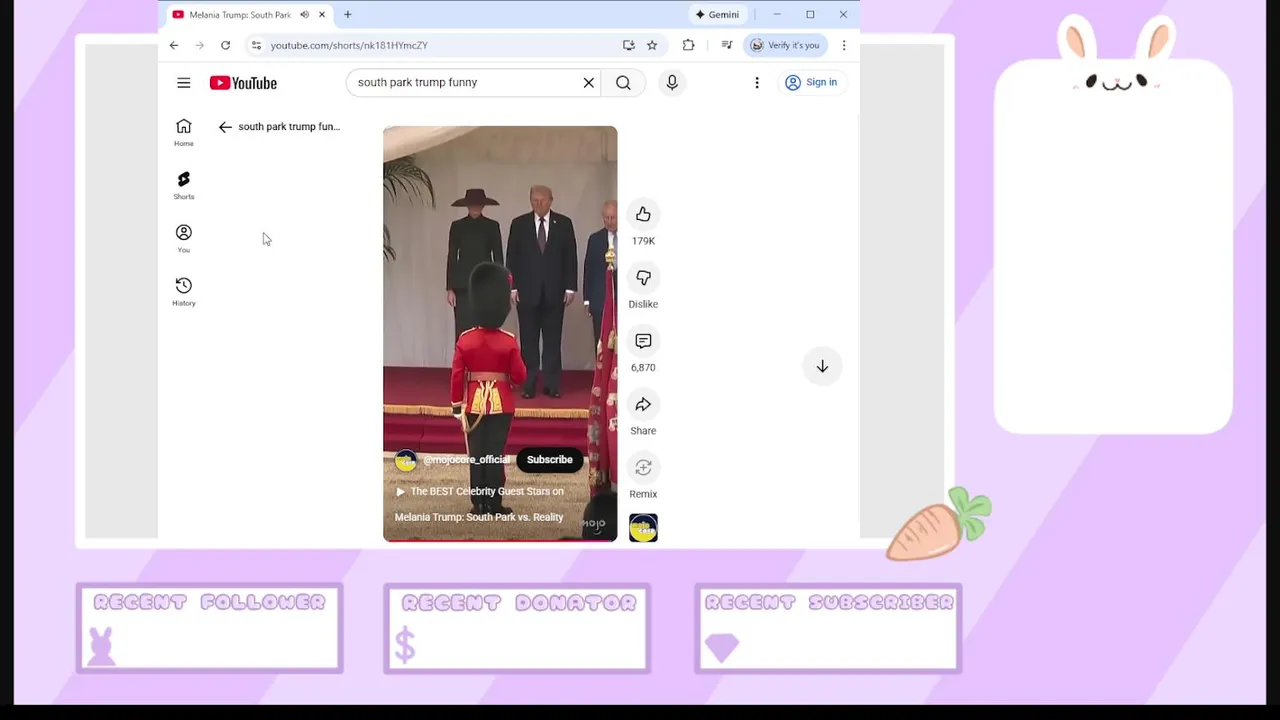1280x720 pixels.
Task: Open Chrome three-dot menu
Action: [844, 45]
